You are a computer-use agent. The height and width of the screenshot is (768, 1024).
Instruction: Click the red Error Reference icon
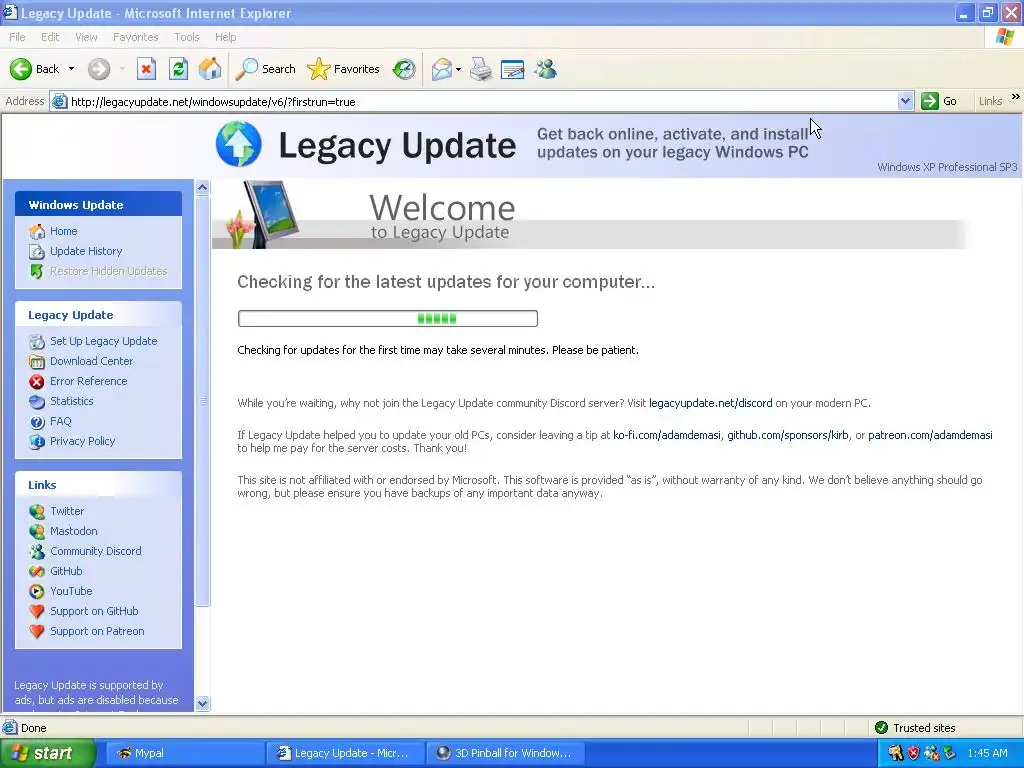coord(37,381)
